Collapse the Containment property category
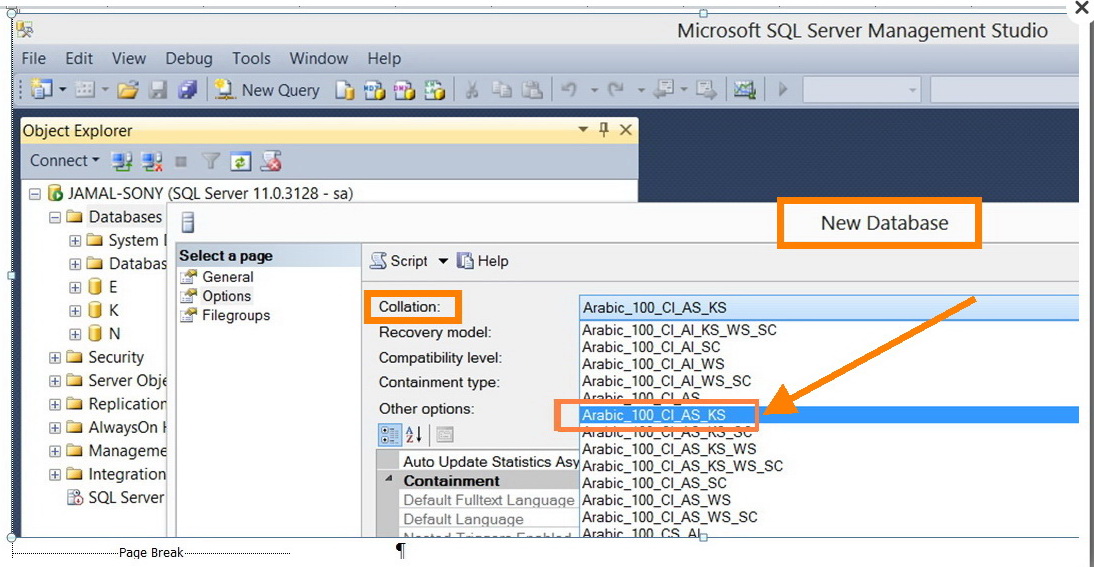 pyautogui.click(x=389, y=480)
